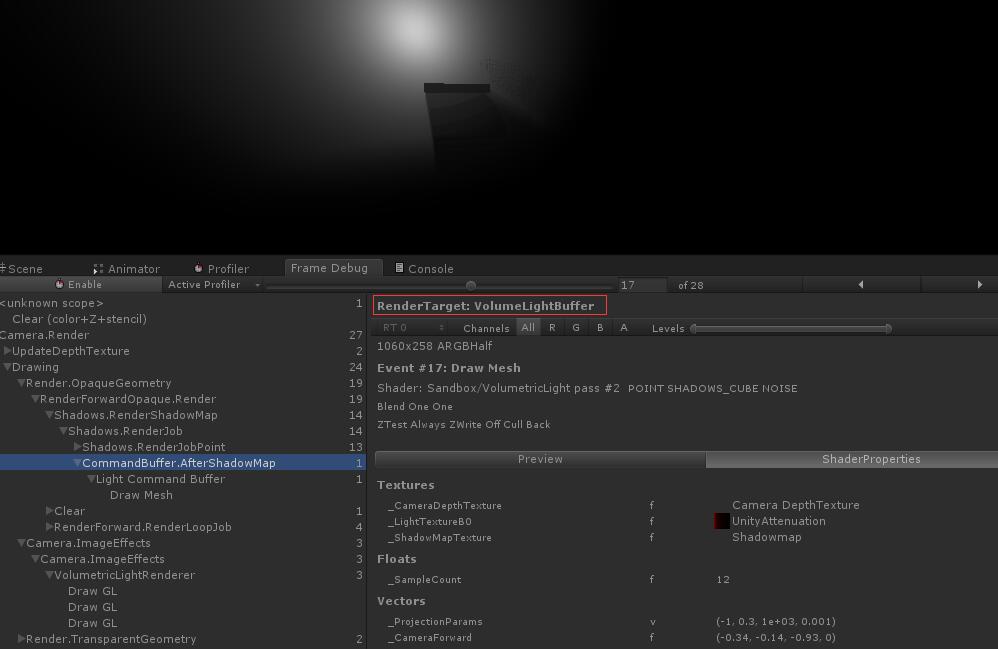Open the Animator tab
This screenshot has height=649, width=998.
click(x=127, y=269)
